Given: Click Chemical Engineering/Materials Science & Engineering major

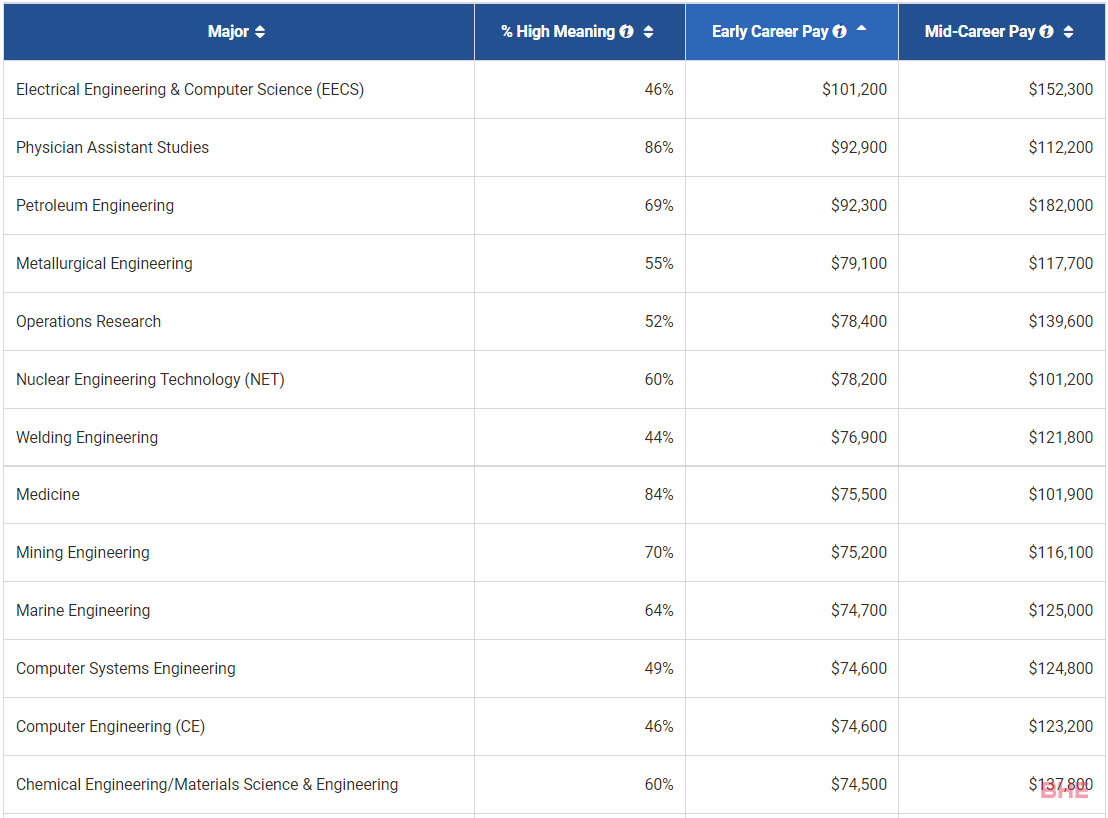Looking at the screenshot, I should [207, 784].
